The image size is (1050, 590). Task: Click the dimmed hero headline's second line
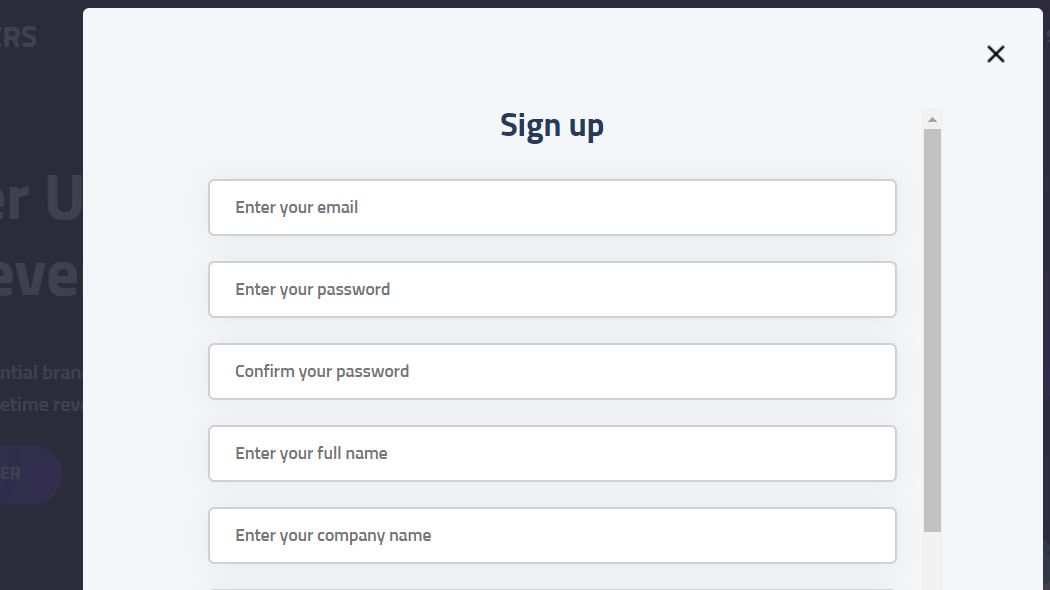point(40,275)
